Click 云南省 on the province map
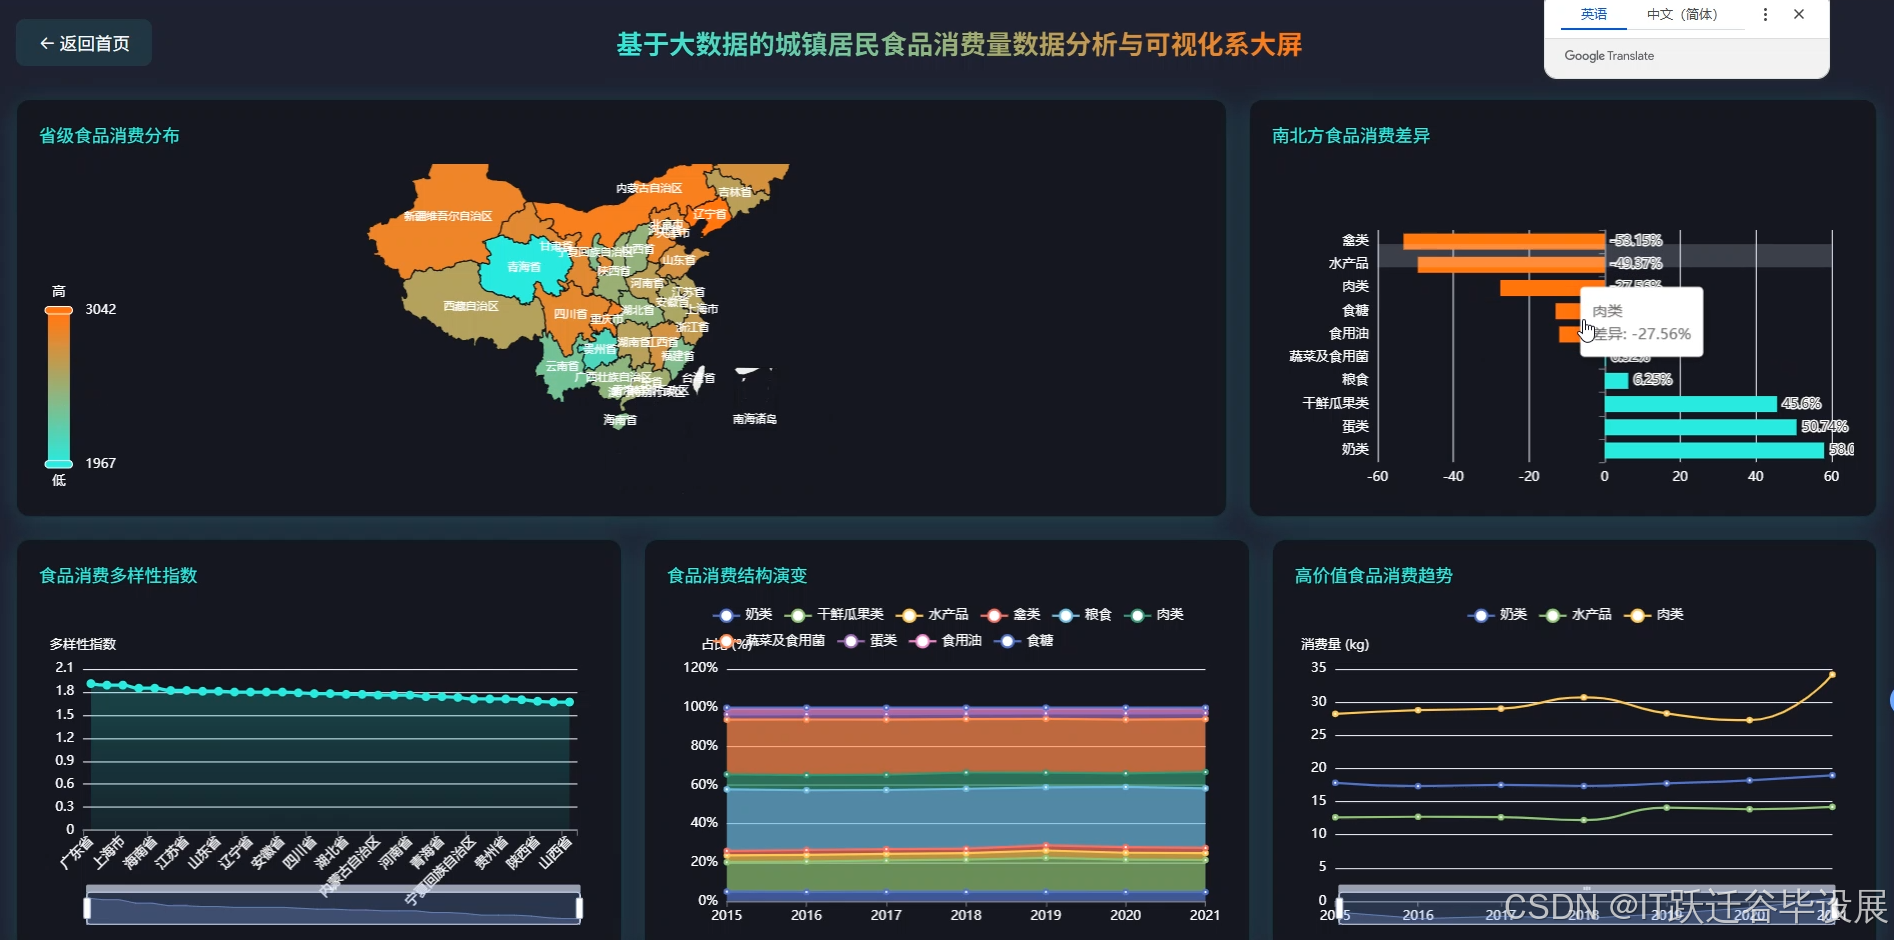The height and width of the screenshot is (940, 1894). click(x=560, y=366)
